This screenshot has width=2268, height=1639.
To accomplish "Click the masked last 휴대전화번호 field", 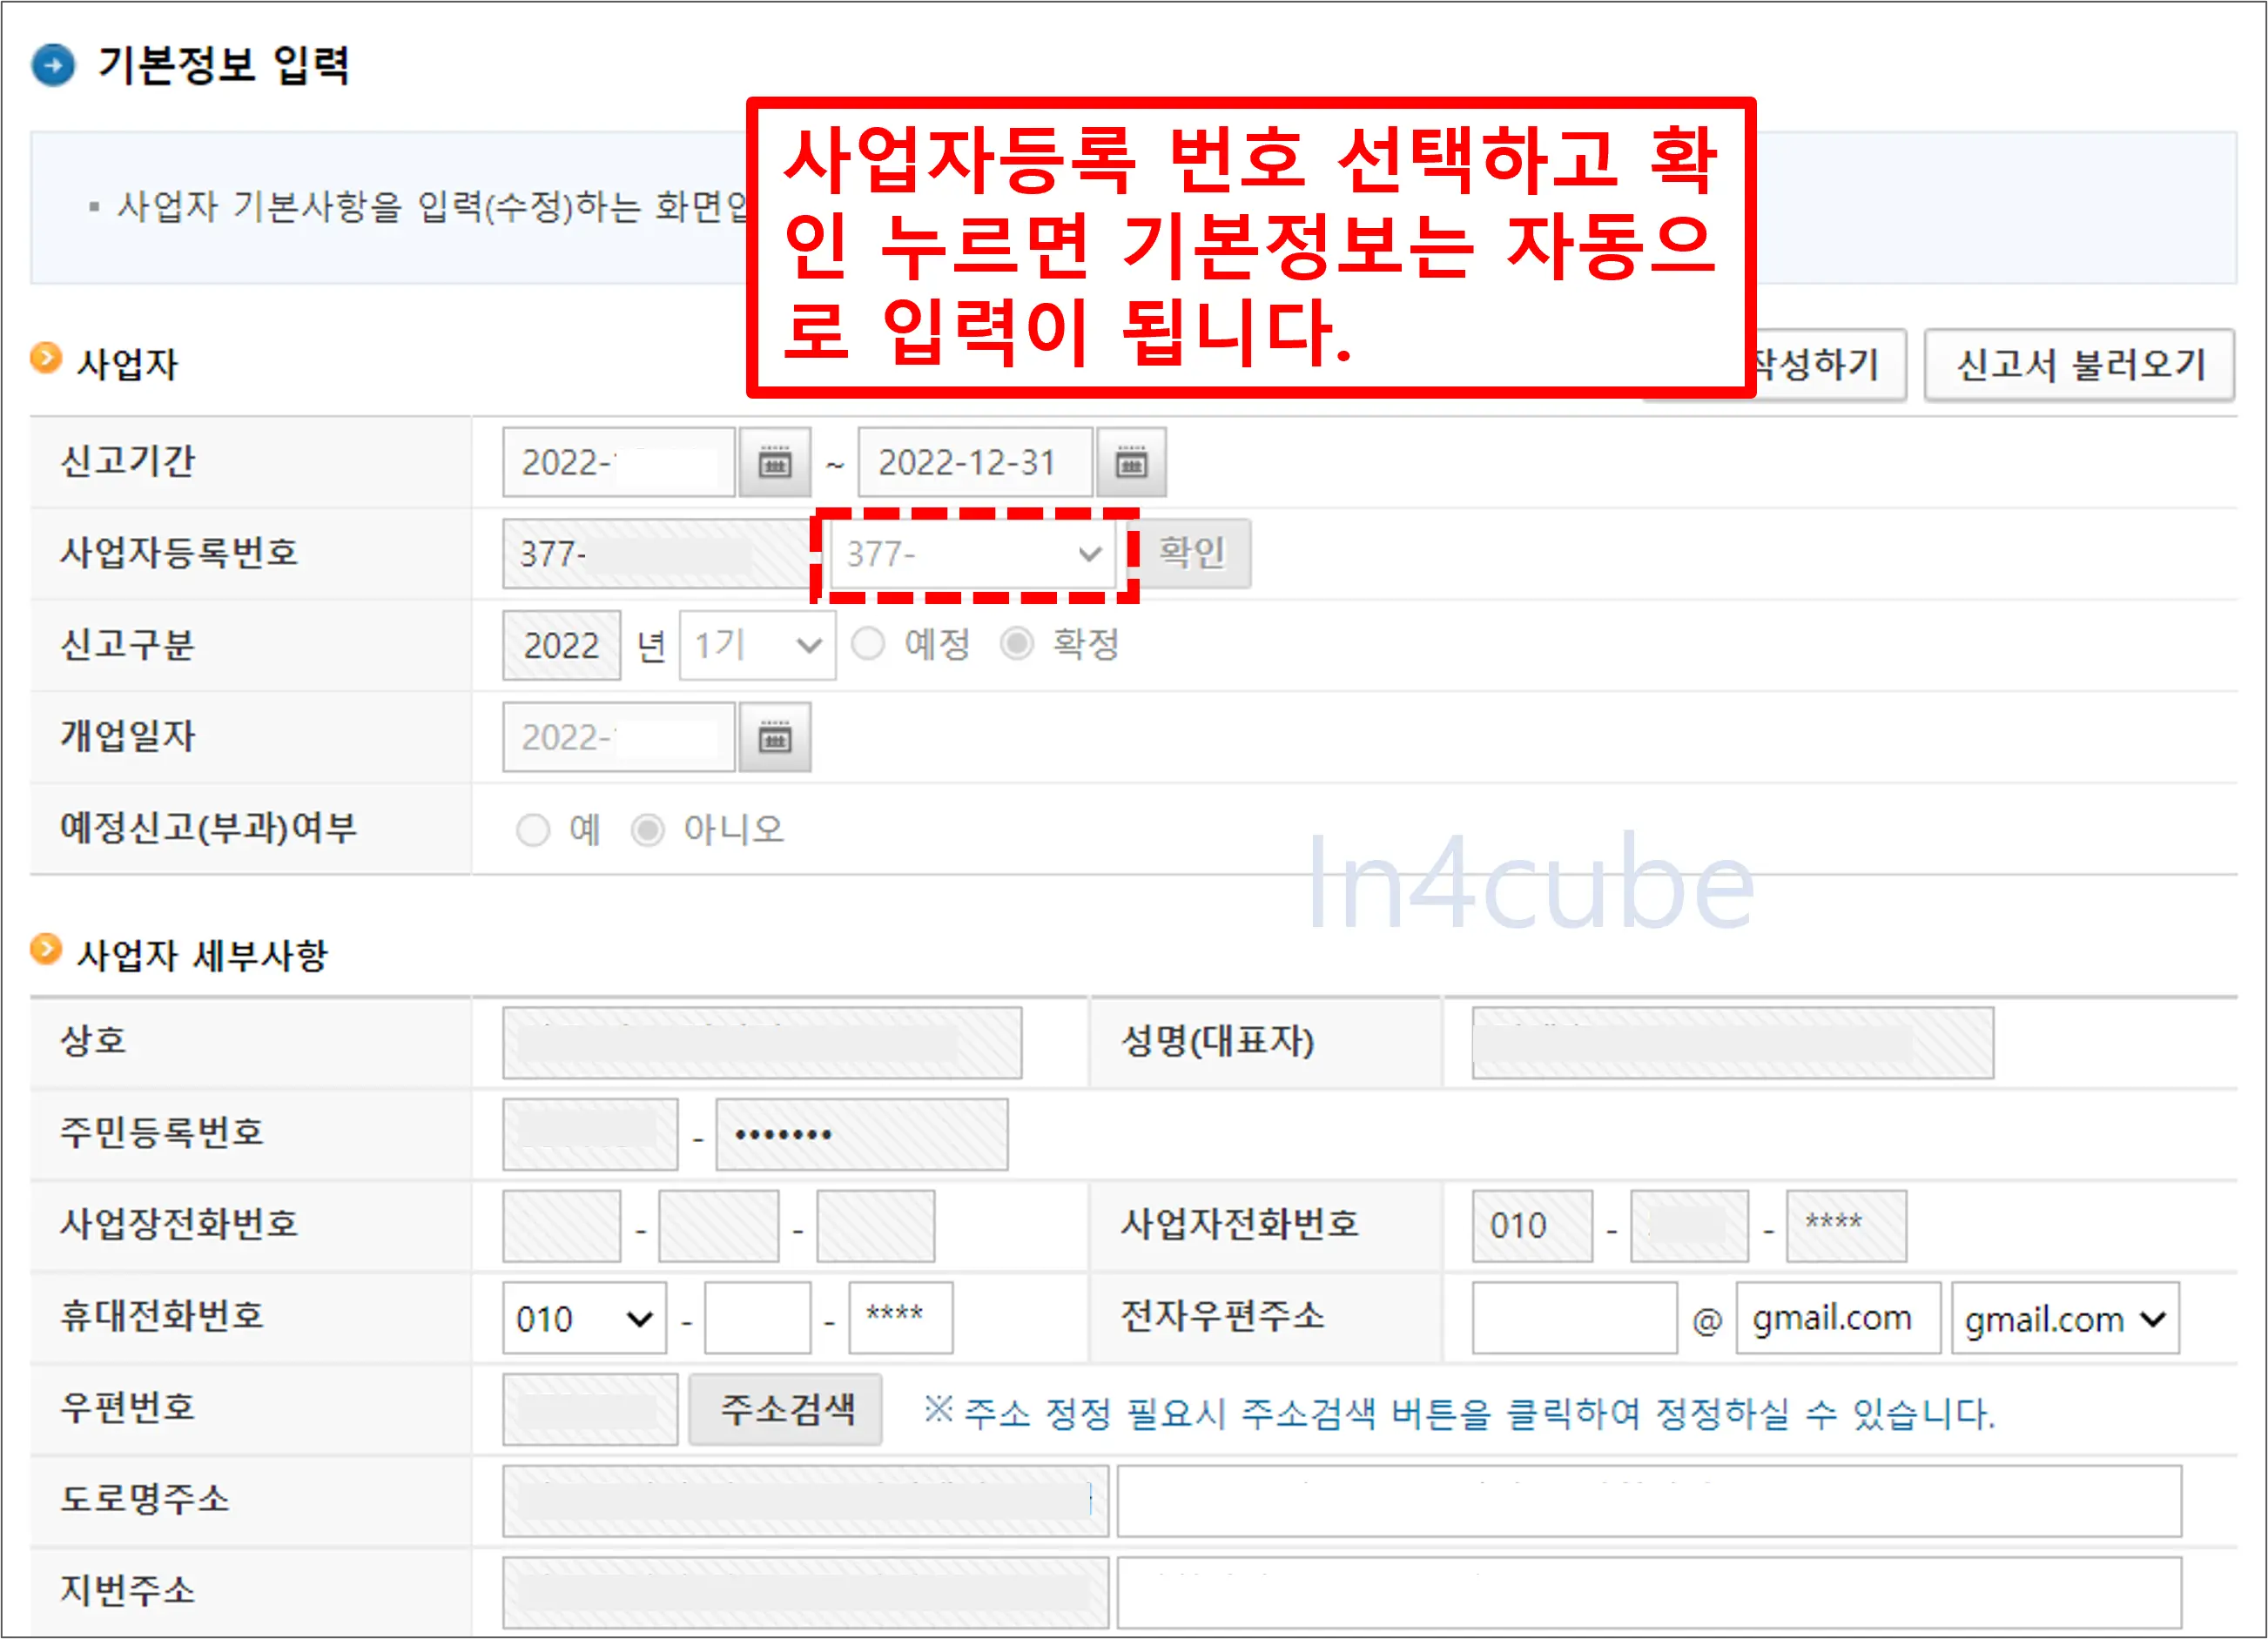I will point(901,1319).
